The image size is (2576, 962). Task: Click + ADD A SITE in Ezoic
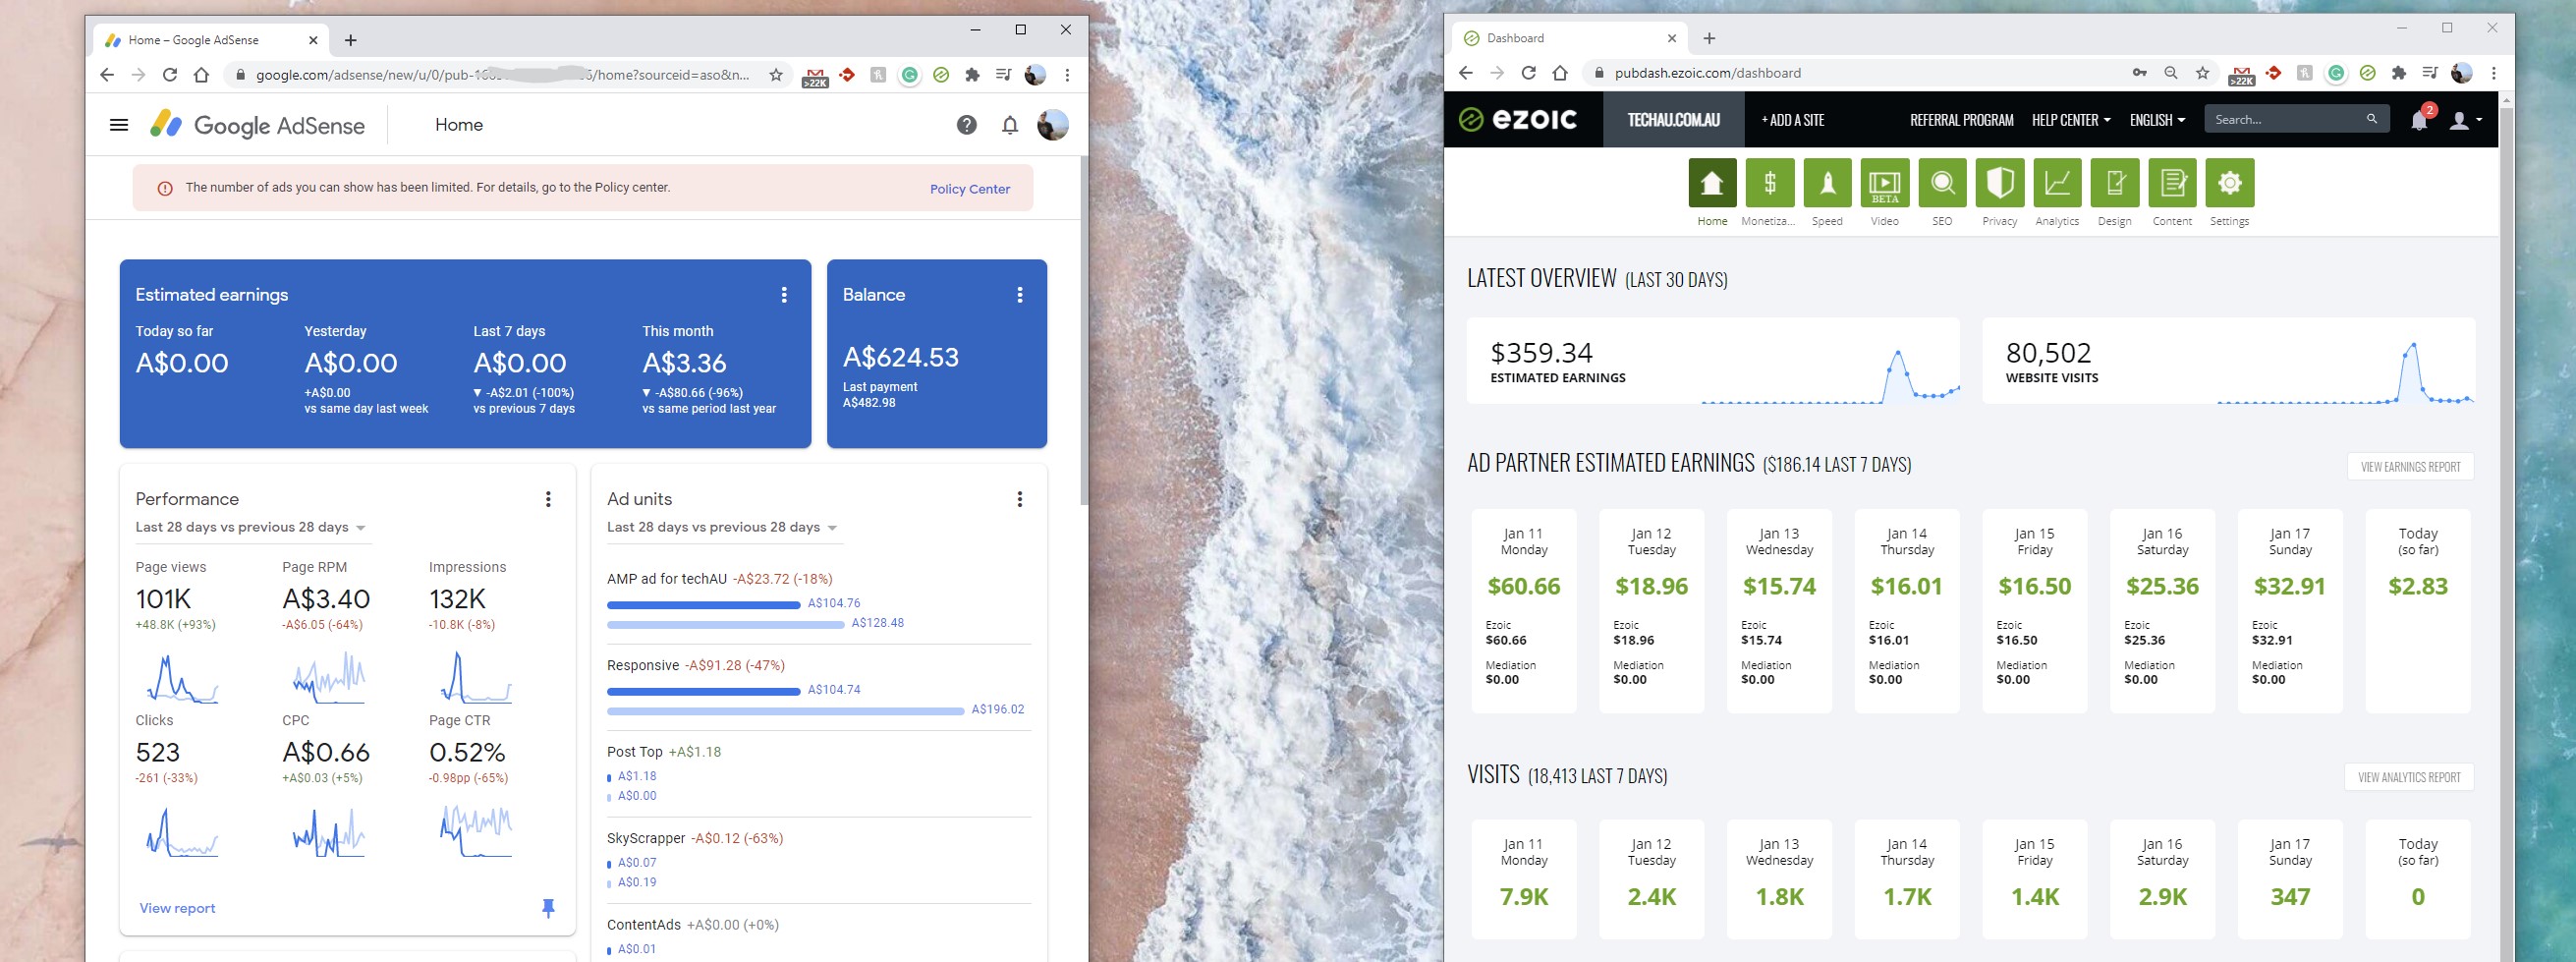click(1792, 120)
